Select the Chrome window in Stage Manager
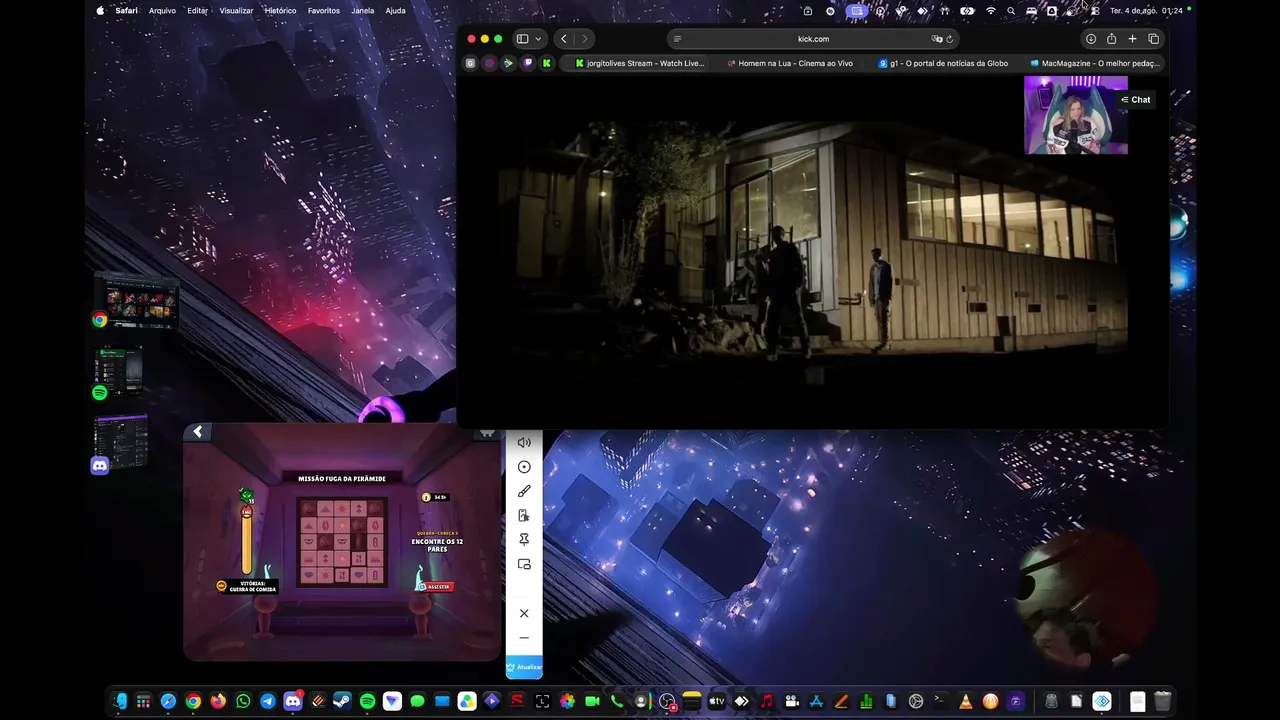The image size is (1280, 720). click(137, 301)
